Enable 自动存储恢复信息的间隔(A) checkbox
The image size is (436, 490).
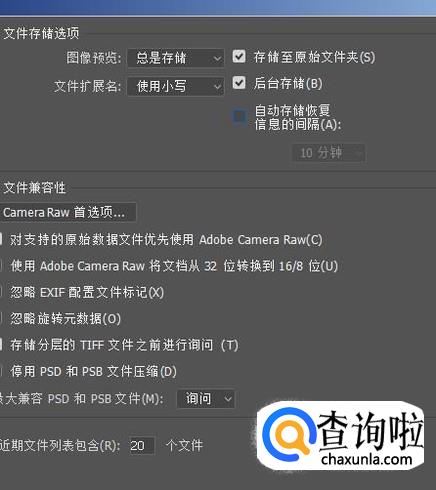(x=240, y=117)
